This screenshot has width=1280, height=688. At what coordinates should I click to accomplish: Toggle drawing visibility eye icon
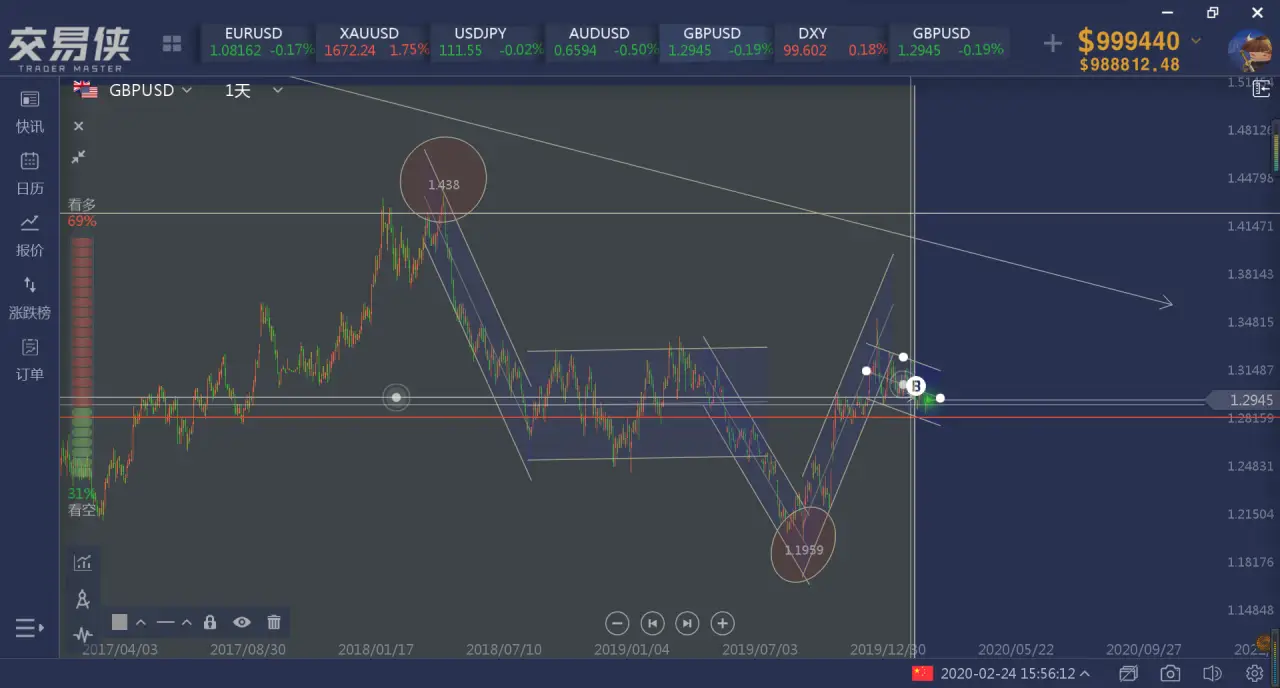coord(242,622)
